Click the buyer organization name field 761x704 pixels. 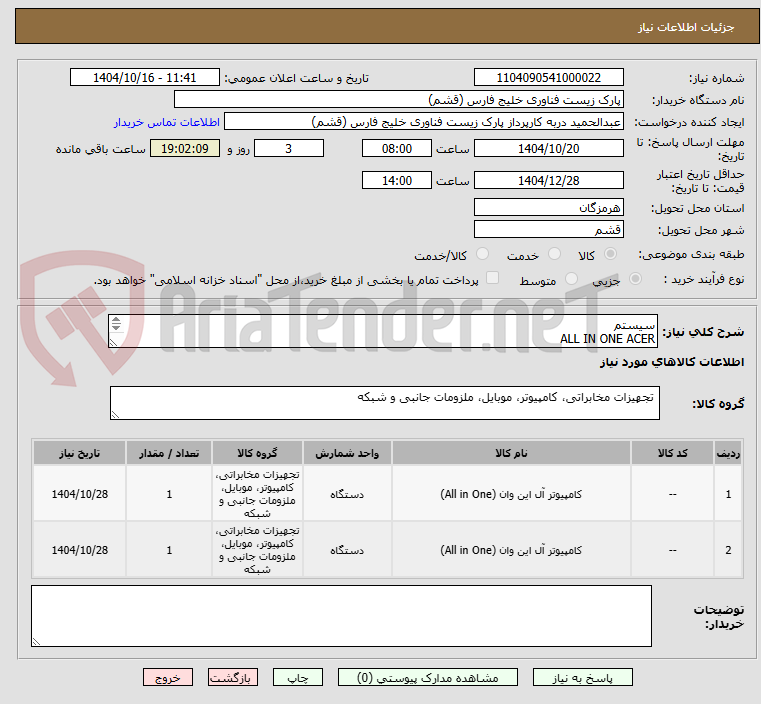click(x=398, y=99)
